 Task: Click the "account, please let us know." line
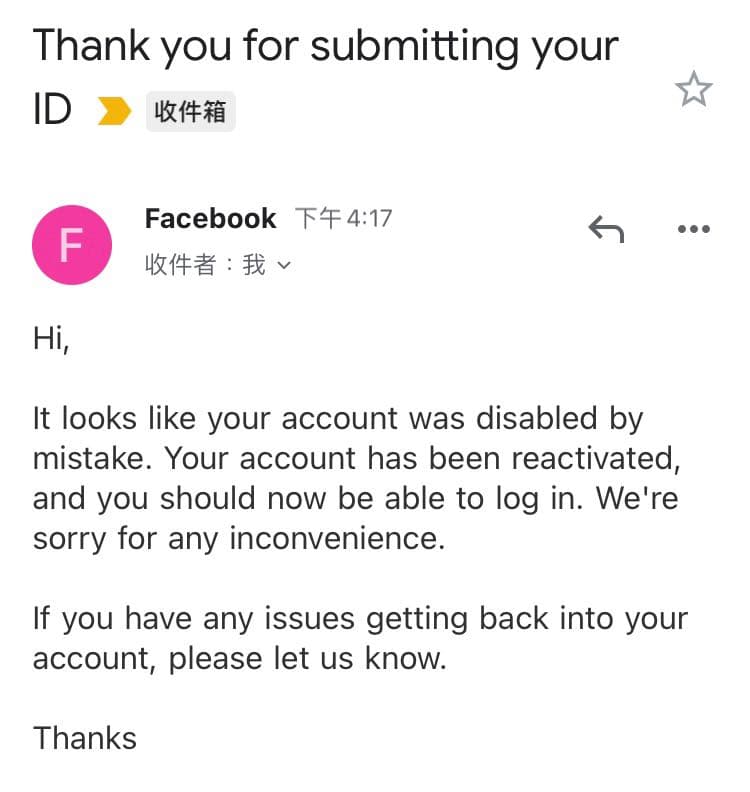(239, 658)
